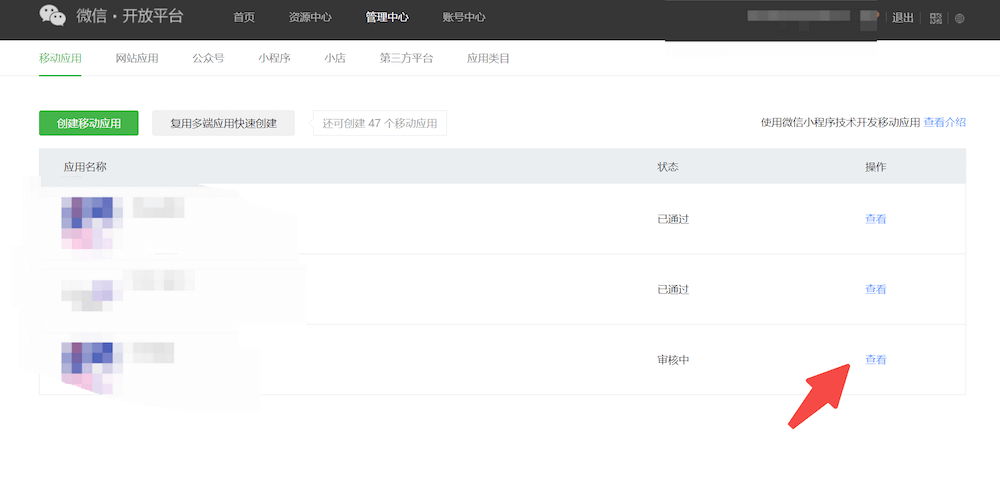Open 首页 in the top navigation
Screen dimensions: 1000x481
click(x=244, y=18)
